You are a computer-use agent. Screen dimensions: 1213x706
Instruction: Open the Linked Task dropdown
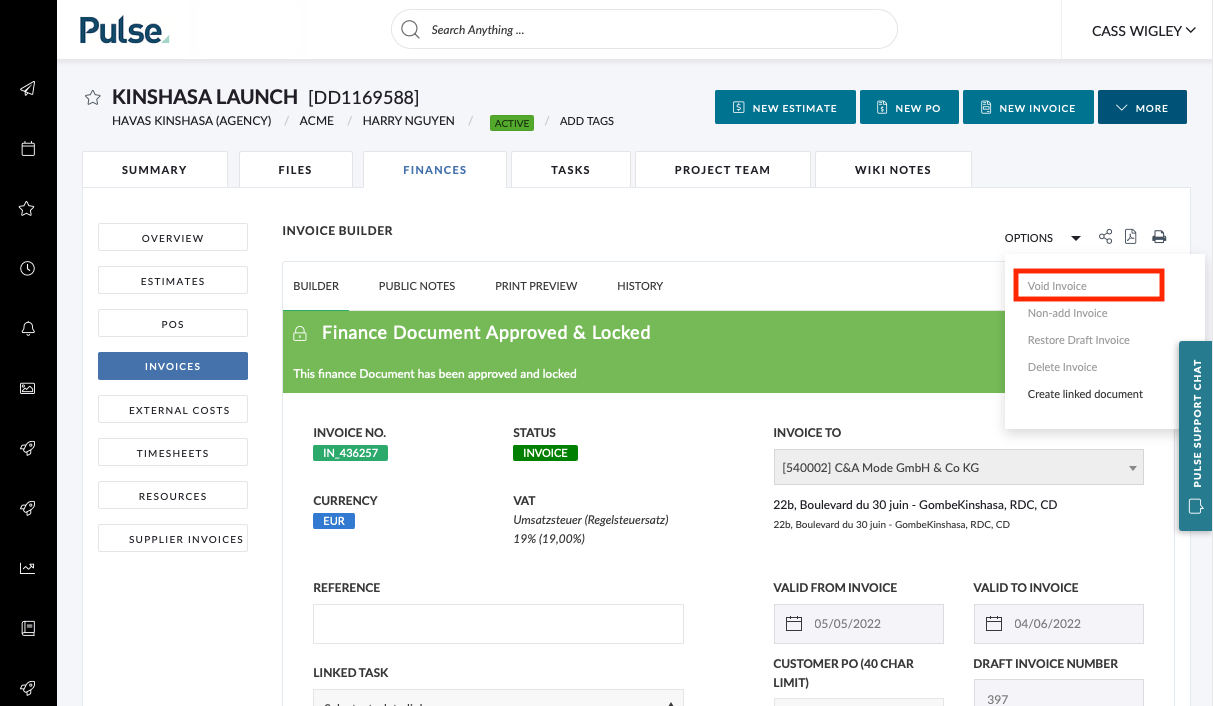498,698
